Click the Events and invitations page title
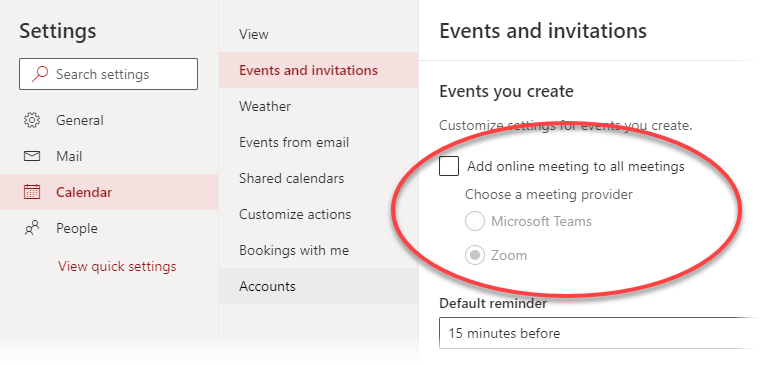The width and height of the screenshot is (765, 366). point(543,31)
